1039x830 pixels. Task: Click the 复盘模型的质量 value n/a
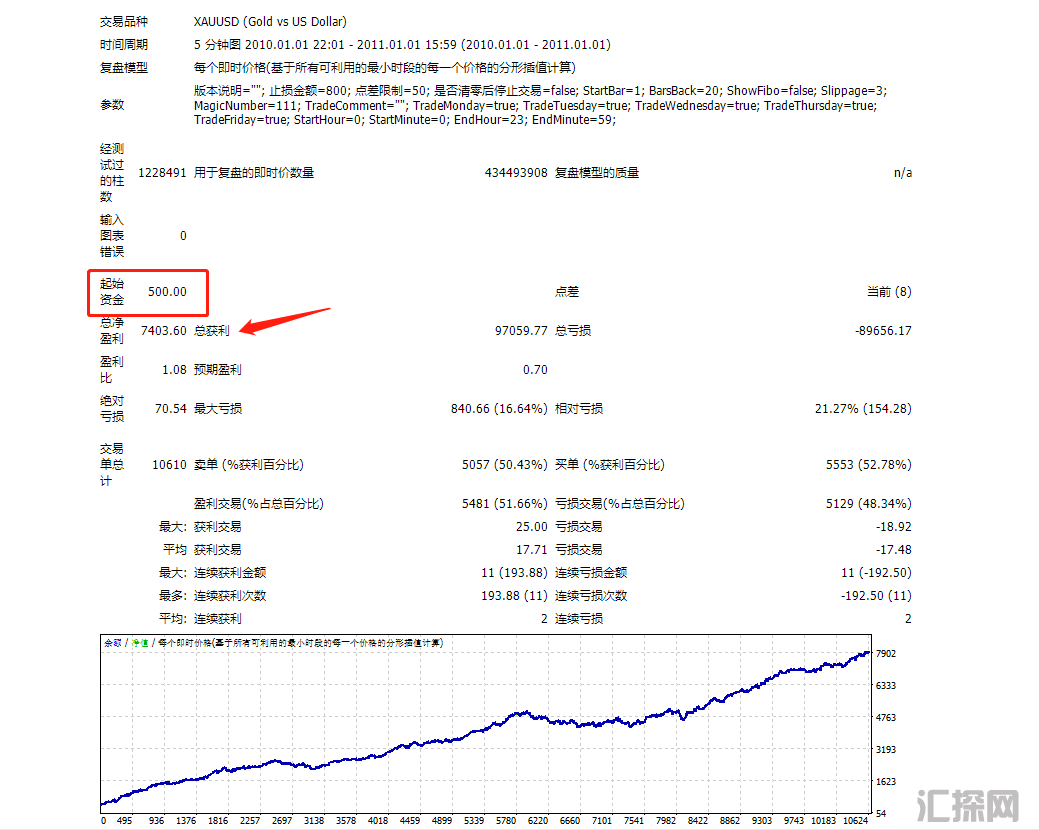click(x=902, y=173)
